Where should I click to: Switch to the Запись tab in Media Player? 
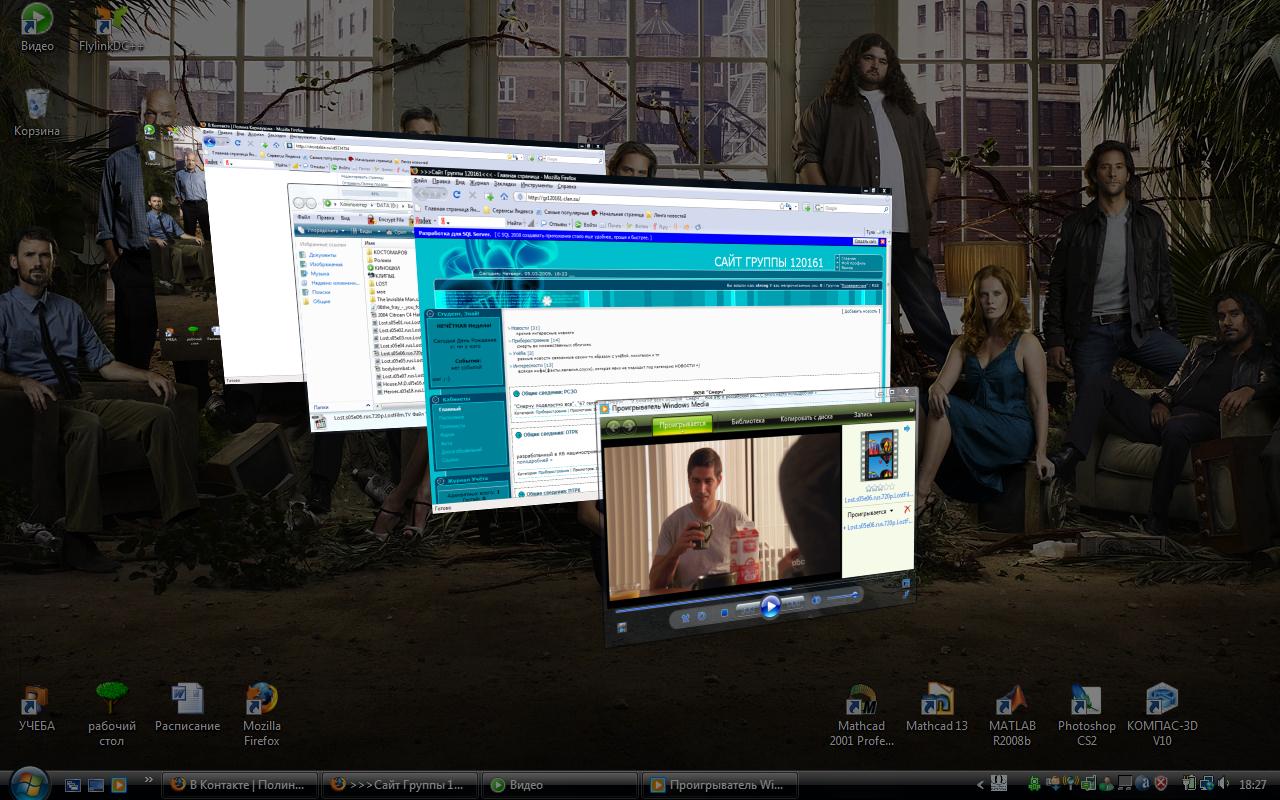(x=862, y=414)
